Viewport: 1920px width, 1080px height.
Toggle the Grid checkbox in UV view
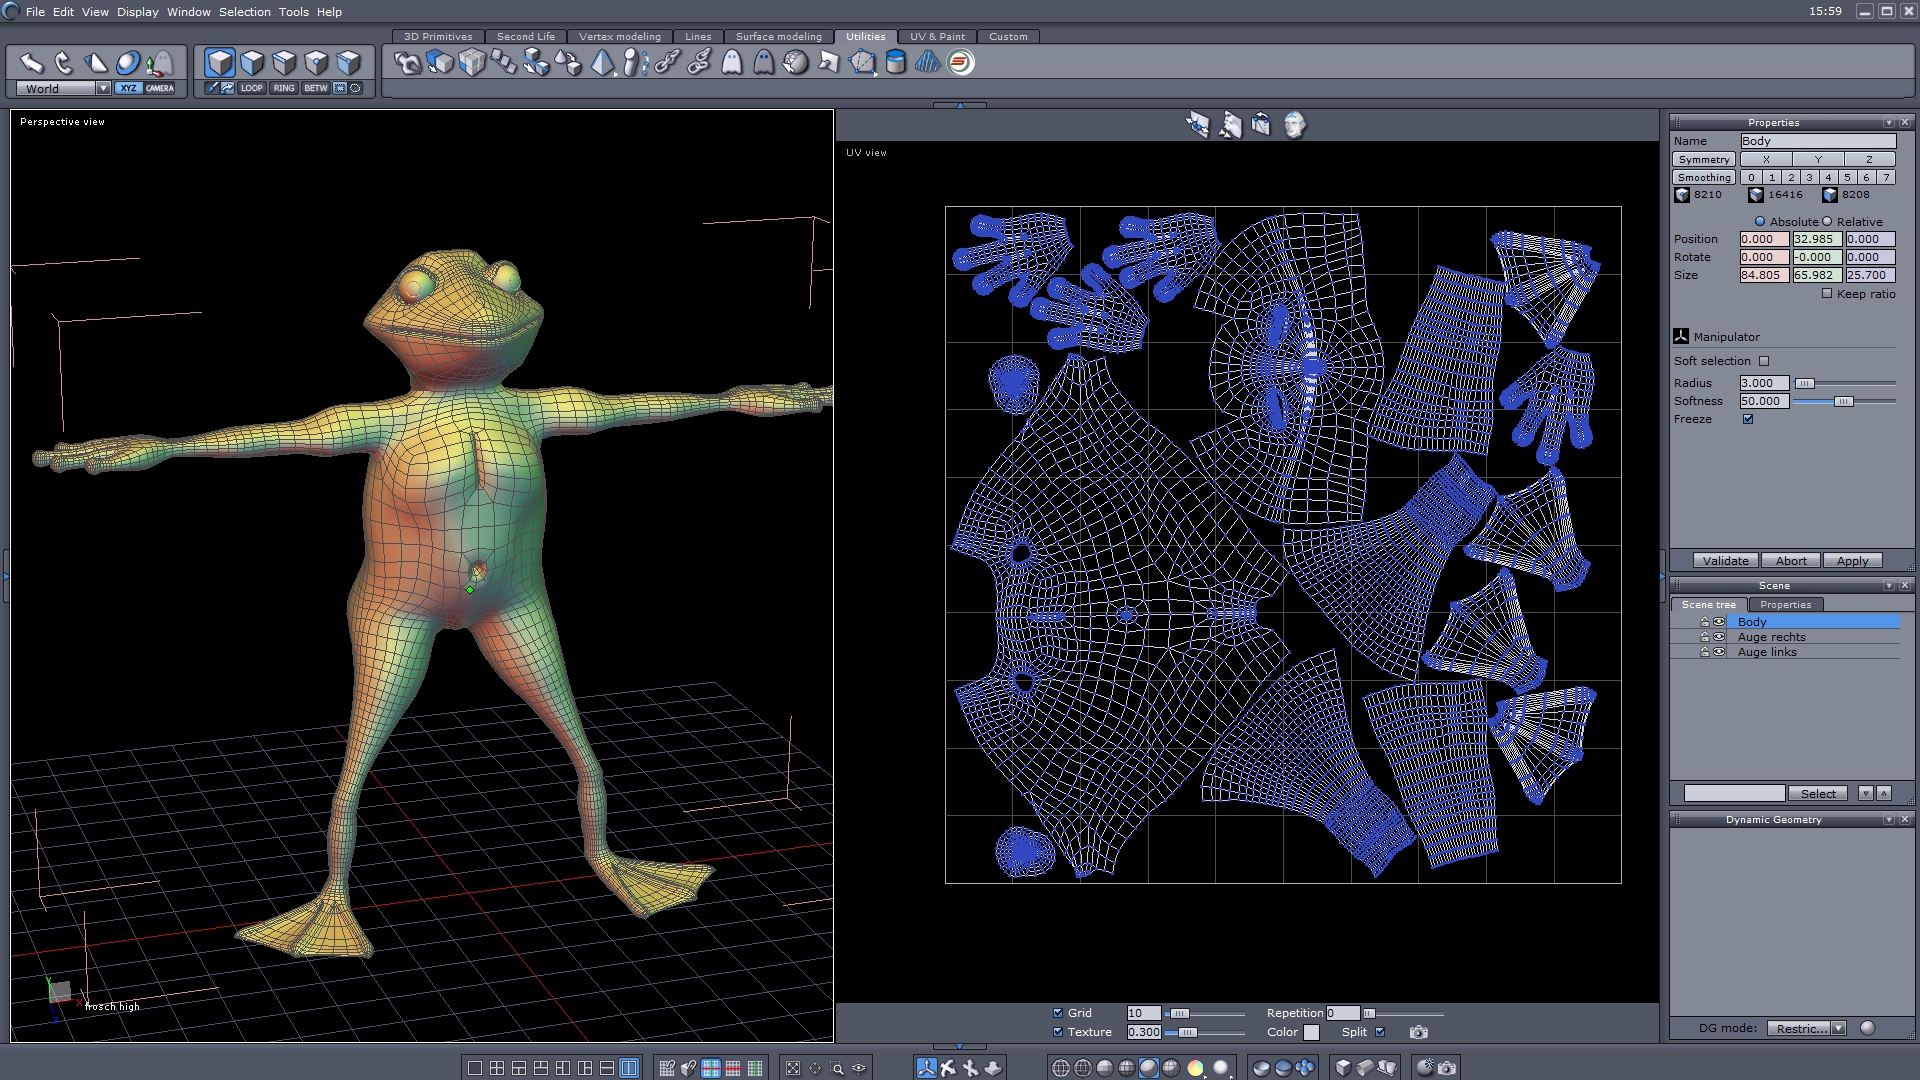tap(1058, 1013)
